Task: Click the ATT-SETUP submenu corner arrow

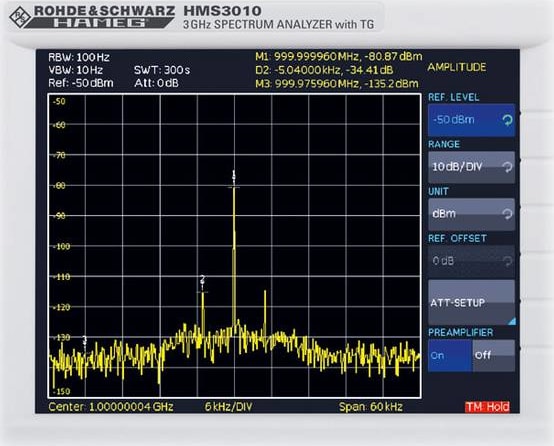Action: click(512, 321)
